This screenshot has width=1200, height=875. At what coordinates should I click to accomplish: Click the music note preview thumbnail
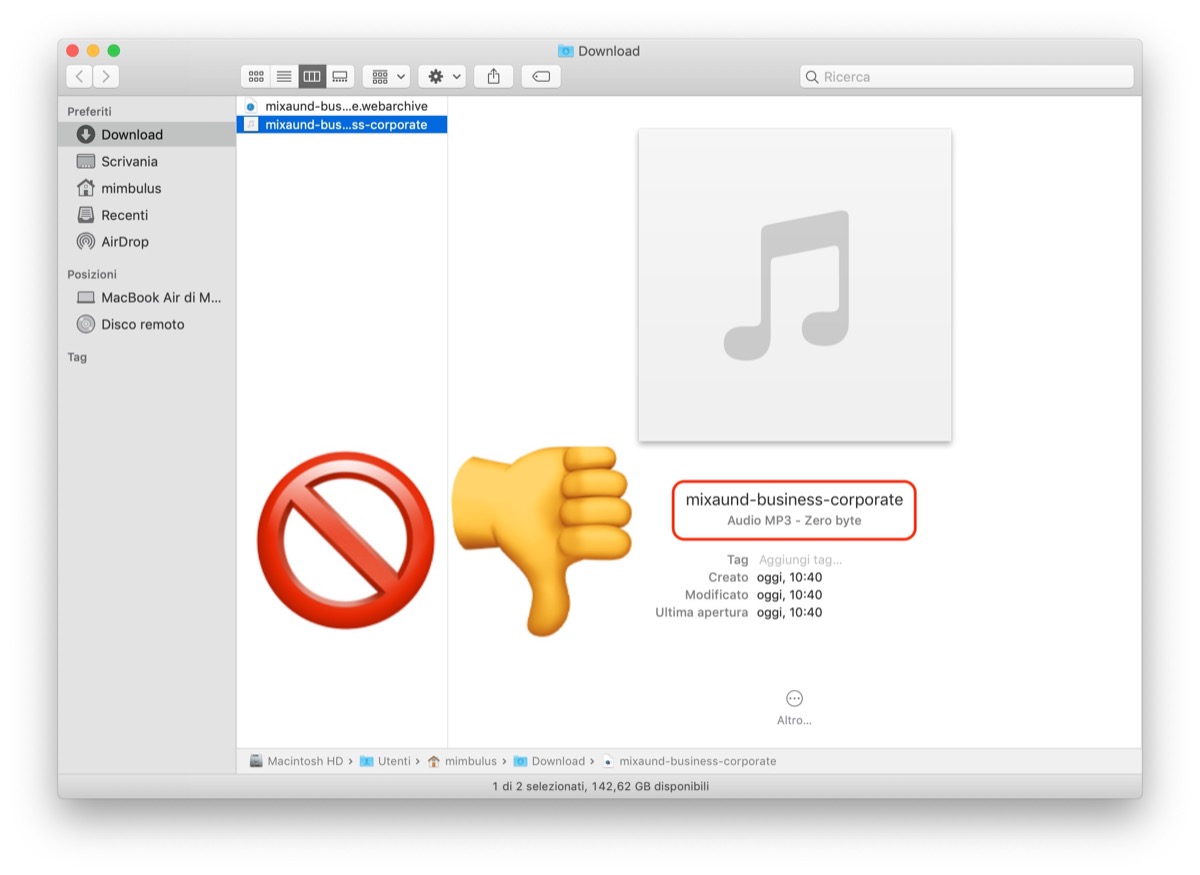pyautogui.click(x=795, y=285)
